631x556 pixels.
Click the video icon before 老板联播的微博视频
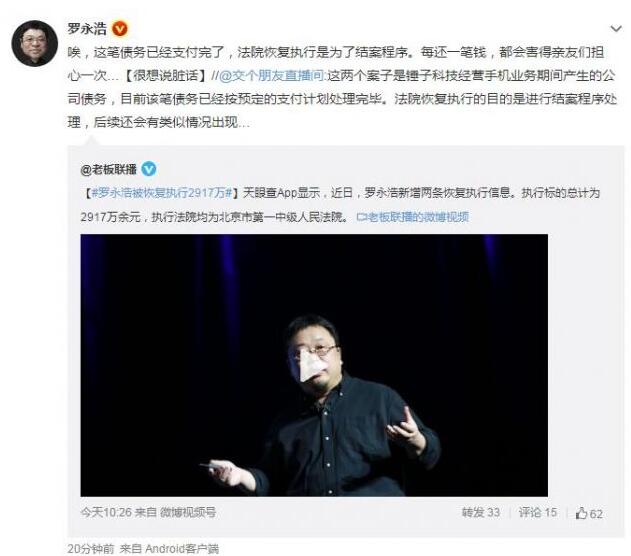tap(360, 217)
